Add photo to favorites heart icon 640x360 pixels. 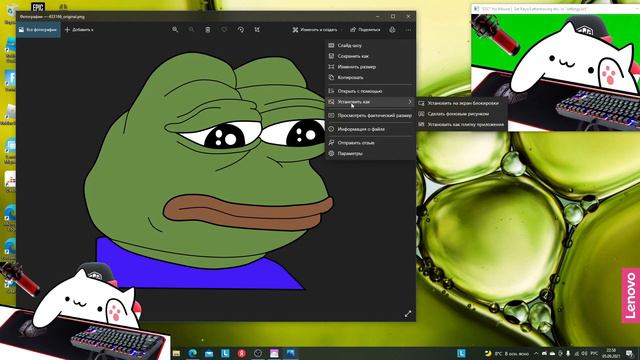[224, 29]
